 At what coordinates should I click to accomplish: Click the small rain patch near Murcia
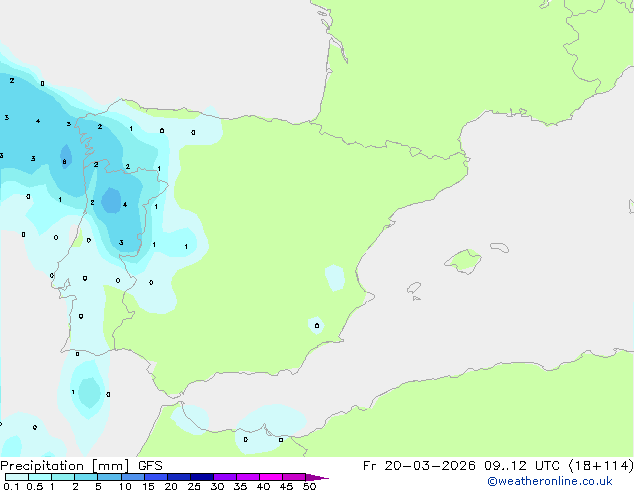tap(316, 325)
